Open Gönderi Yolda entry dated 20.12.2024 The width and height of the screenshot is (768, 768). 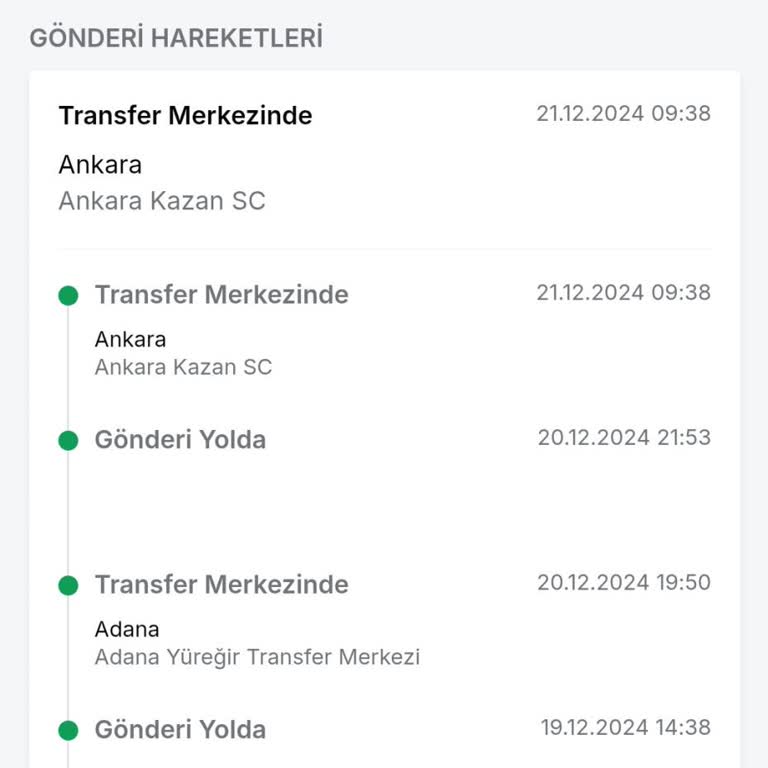[x=180, y=440]
